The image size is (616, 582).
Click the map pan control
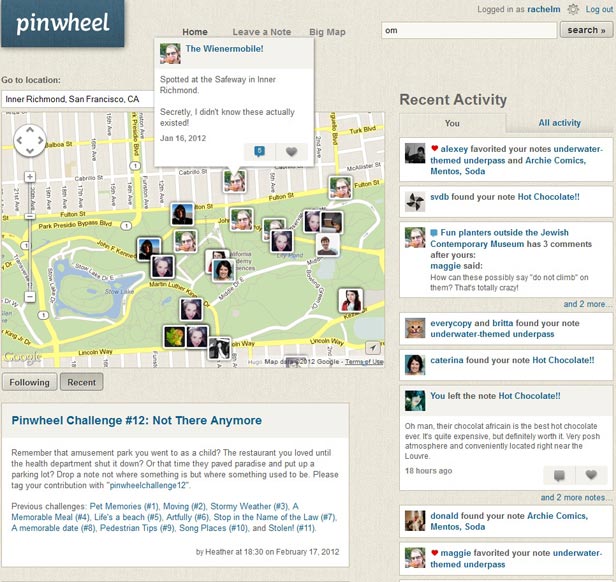(x=30, y=140)
